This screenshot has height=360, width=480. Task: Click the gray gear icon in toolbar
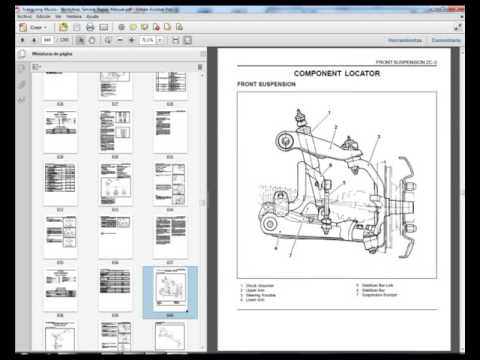(121, 27)
